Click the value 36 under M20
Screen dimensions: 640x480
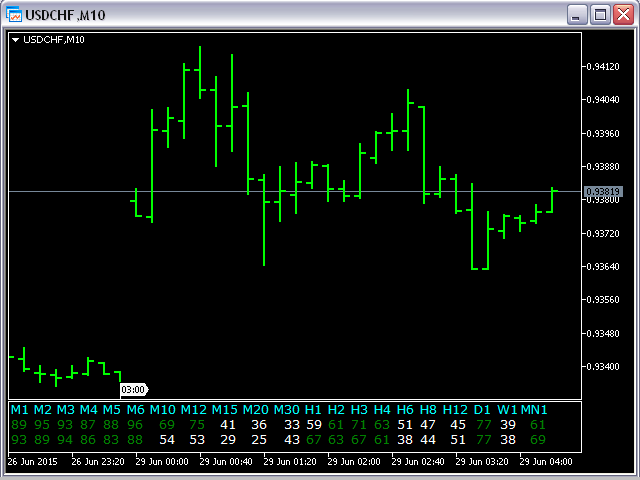coord(259,425)
